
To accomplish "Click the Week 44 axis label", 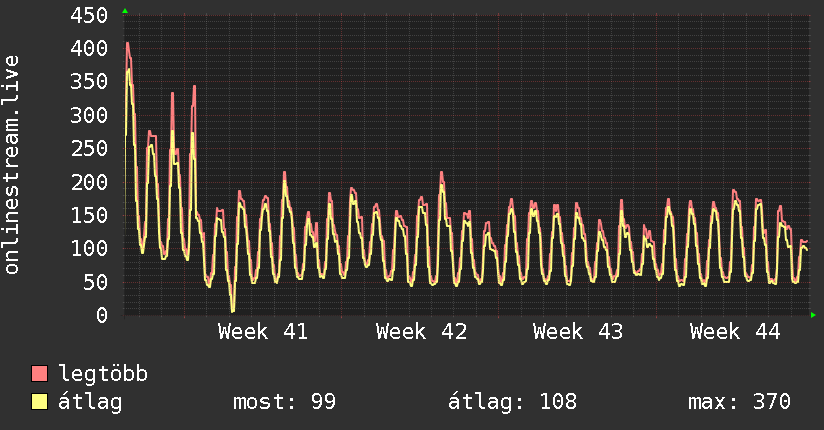I will [x=735, y=332].
